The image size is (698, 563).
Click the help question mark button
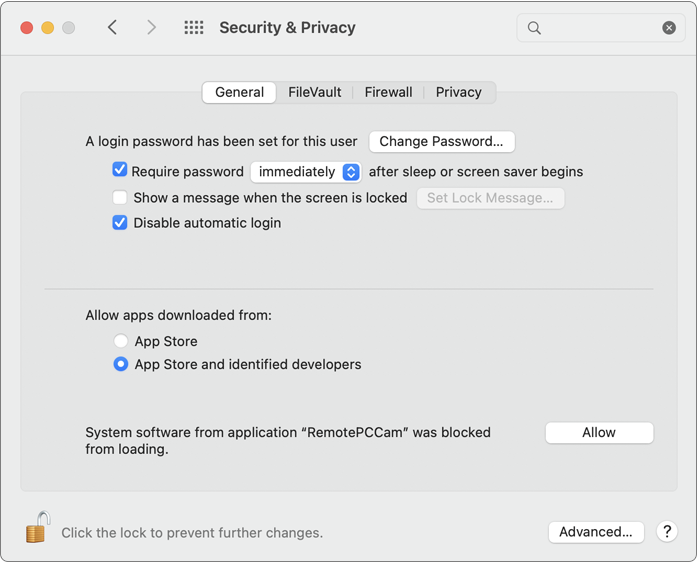coord(667,532)
